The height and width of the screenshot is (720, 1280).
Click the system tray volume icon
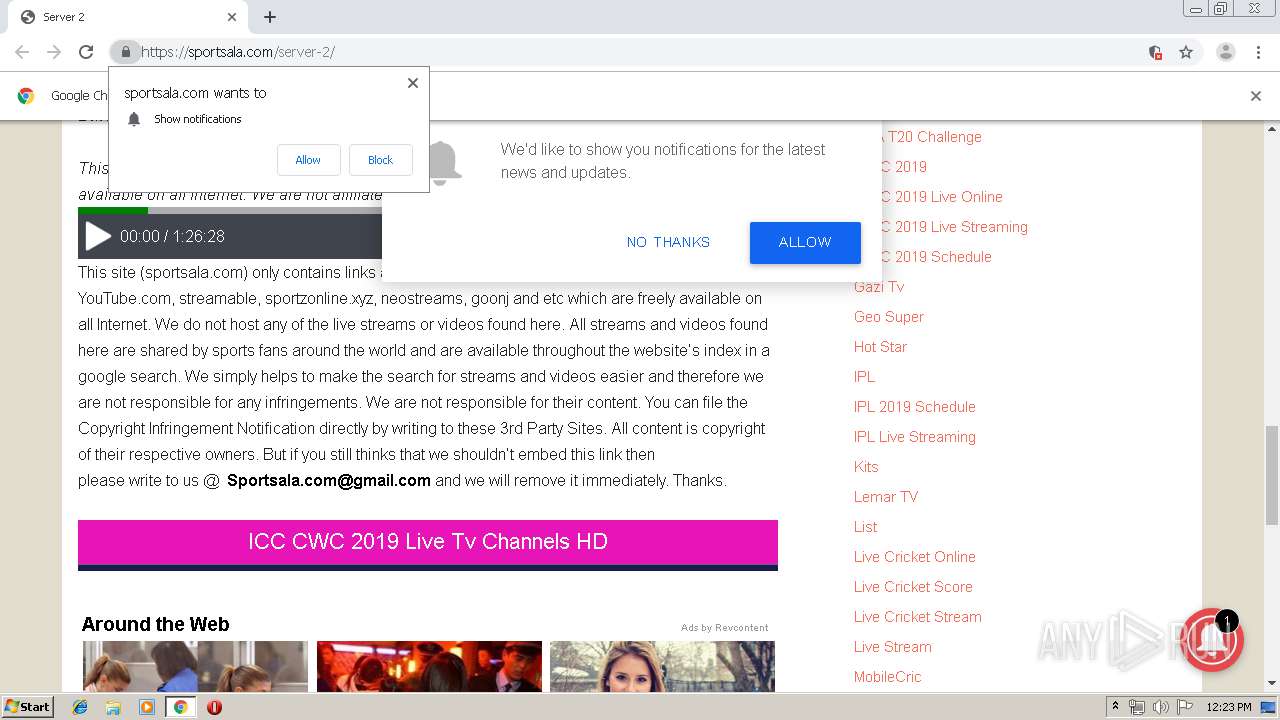(x=1160, y=707)
